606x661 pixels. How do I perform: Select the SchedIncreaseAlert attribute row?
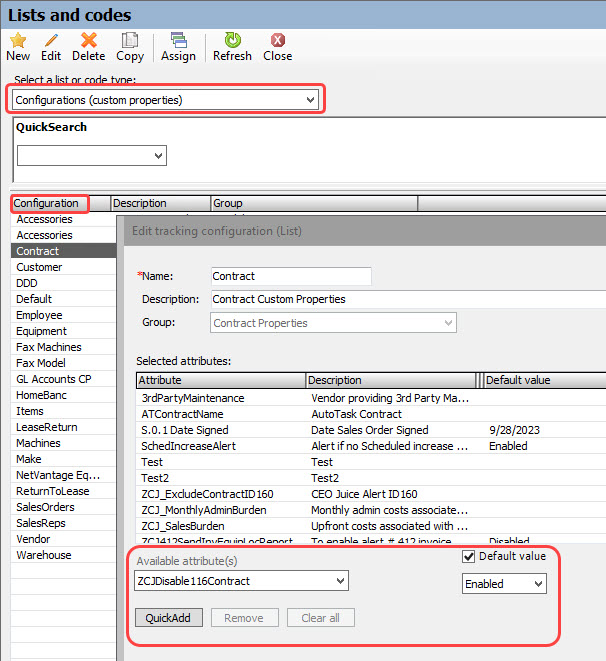371,446
